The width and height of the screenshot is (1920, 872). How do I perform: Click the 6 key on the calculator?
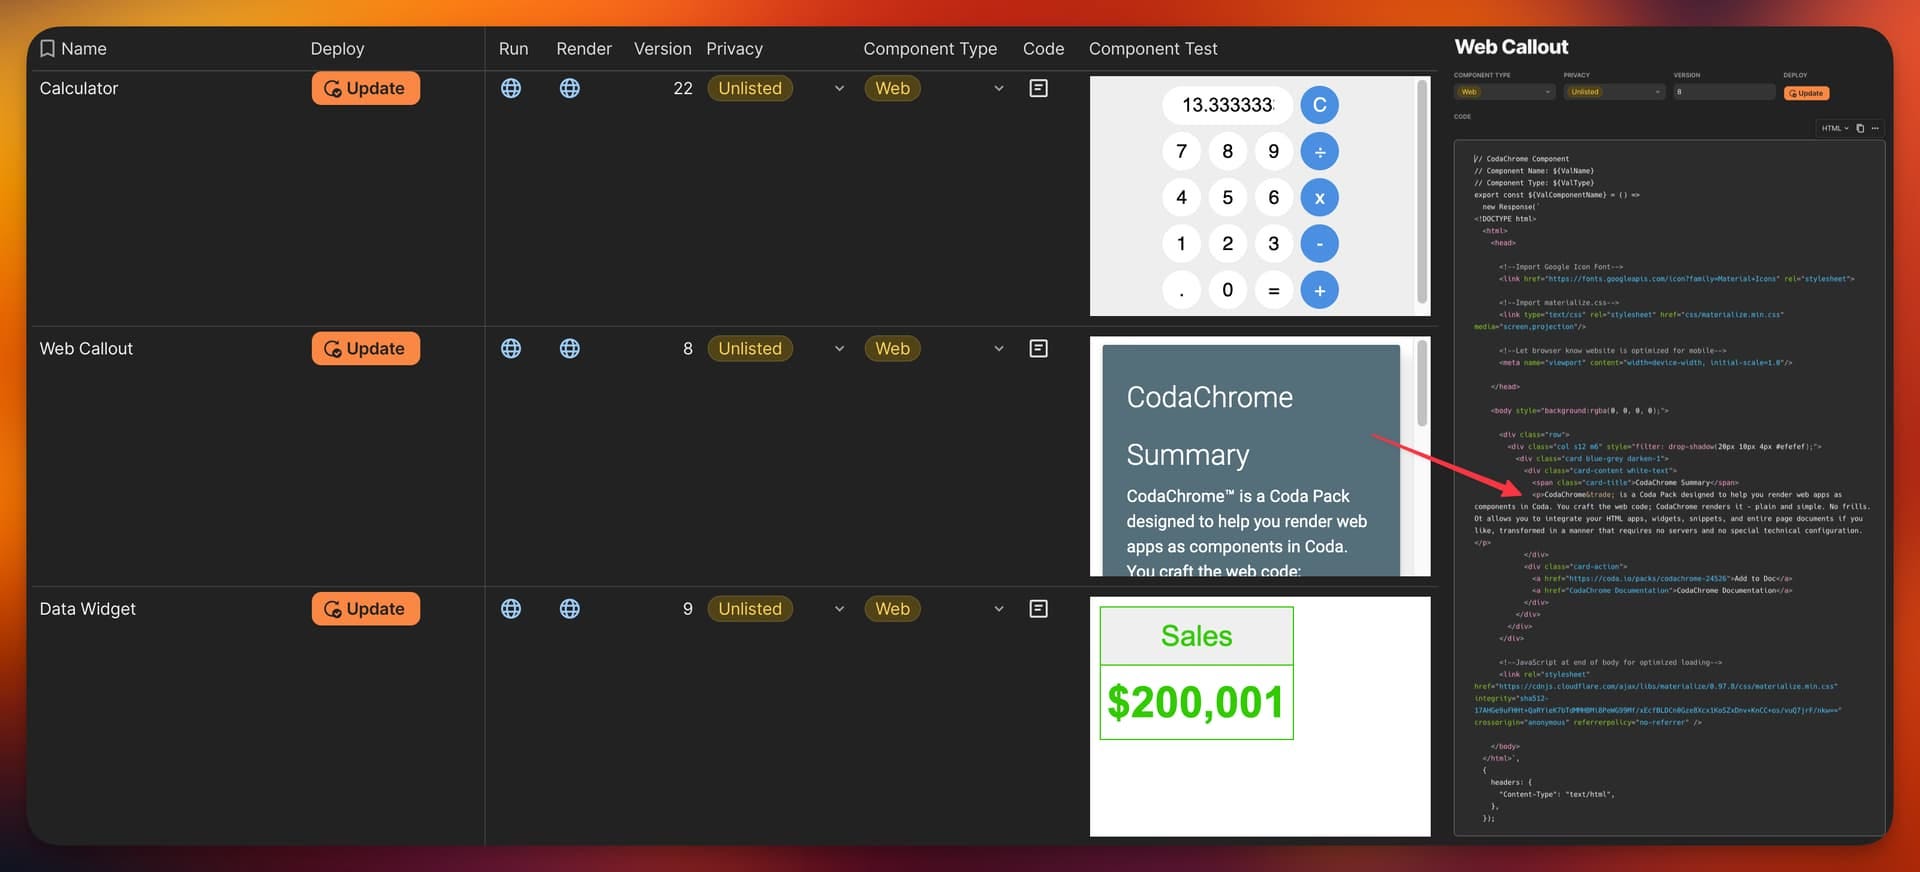click(1274, 197)
